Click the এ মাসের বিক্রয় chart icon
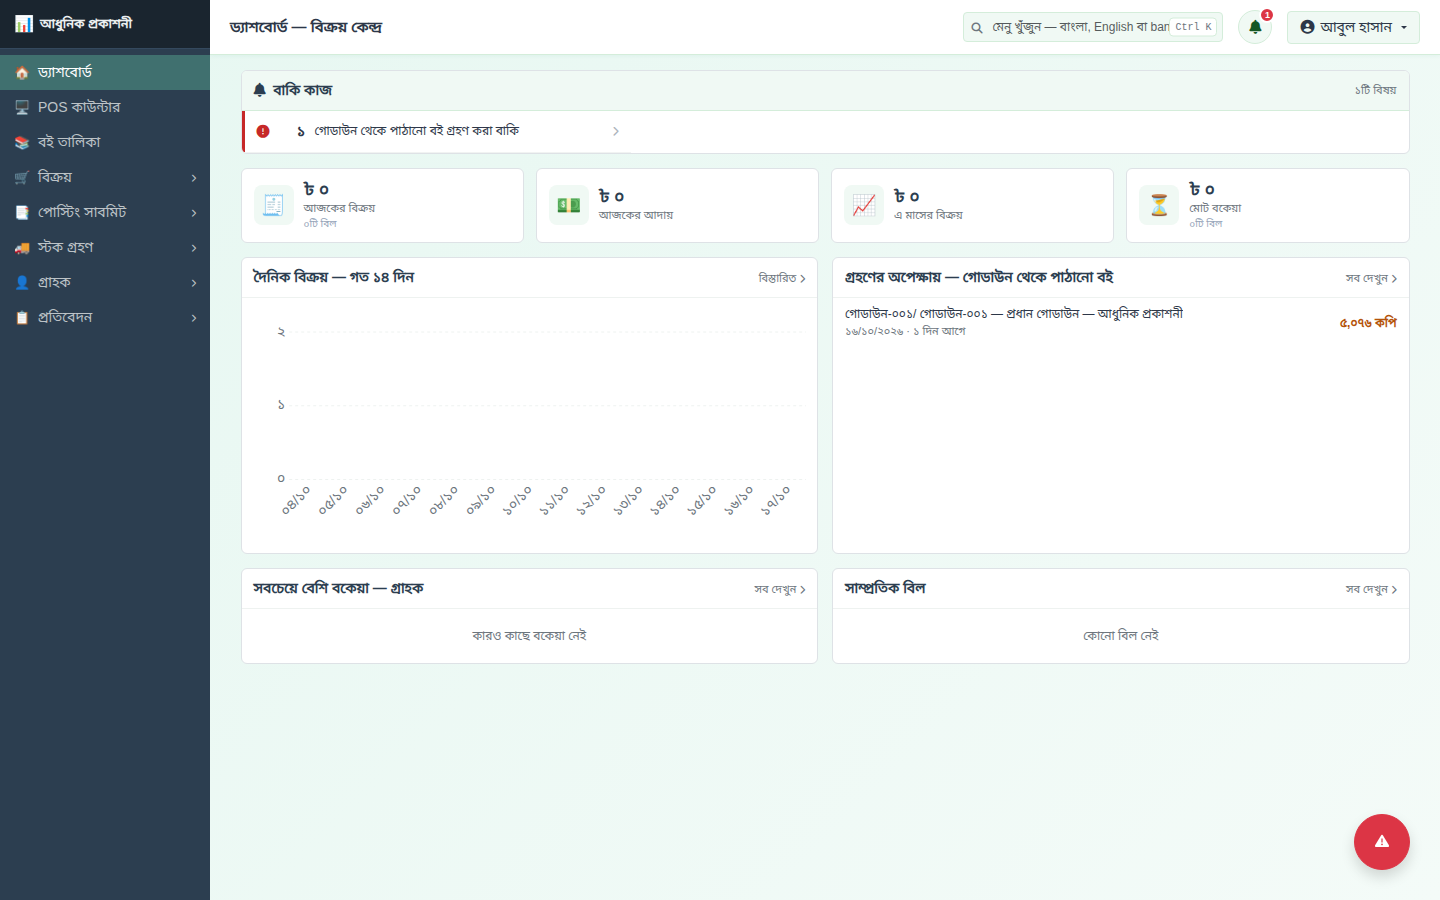 [864, 205]
